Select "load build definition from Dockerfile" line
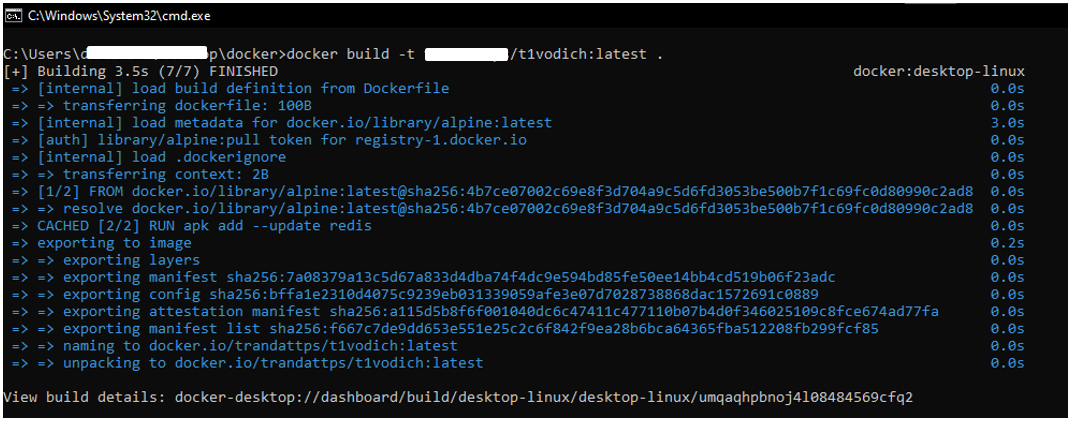1073x422 pixels. [230, 89]
